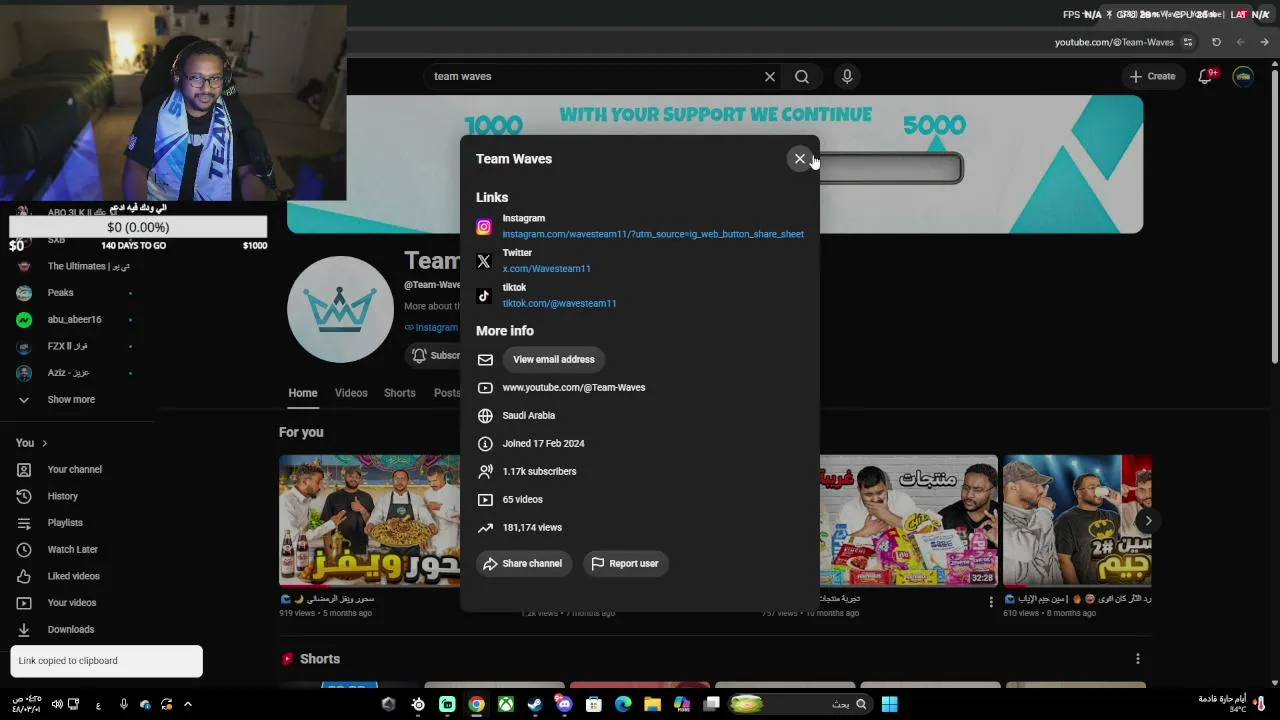Open the instagram.com/wavesteam11 link
The height and width of the screenshot is (720, 1280).
653,234
